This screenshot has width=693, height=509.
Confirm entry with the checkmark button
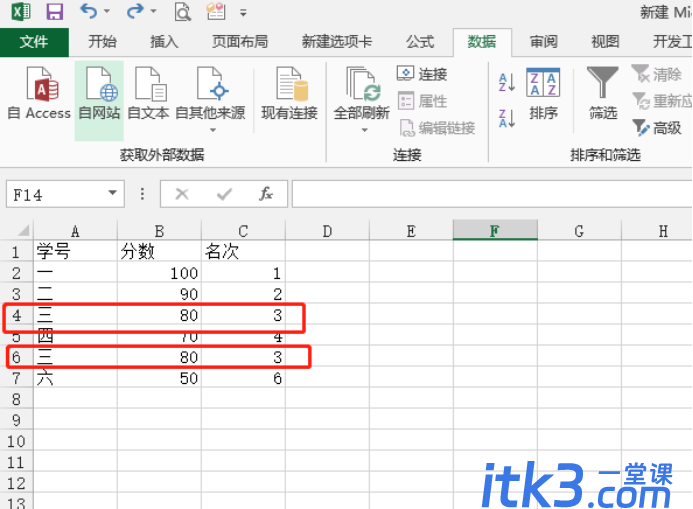[x=225, y=194]
